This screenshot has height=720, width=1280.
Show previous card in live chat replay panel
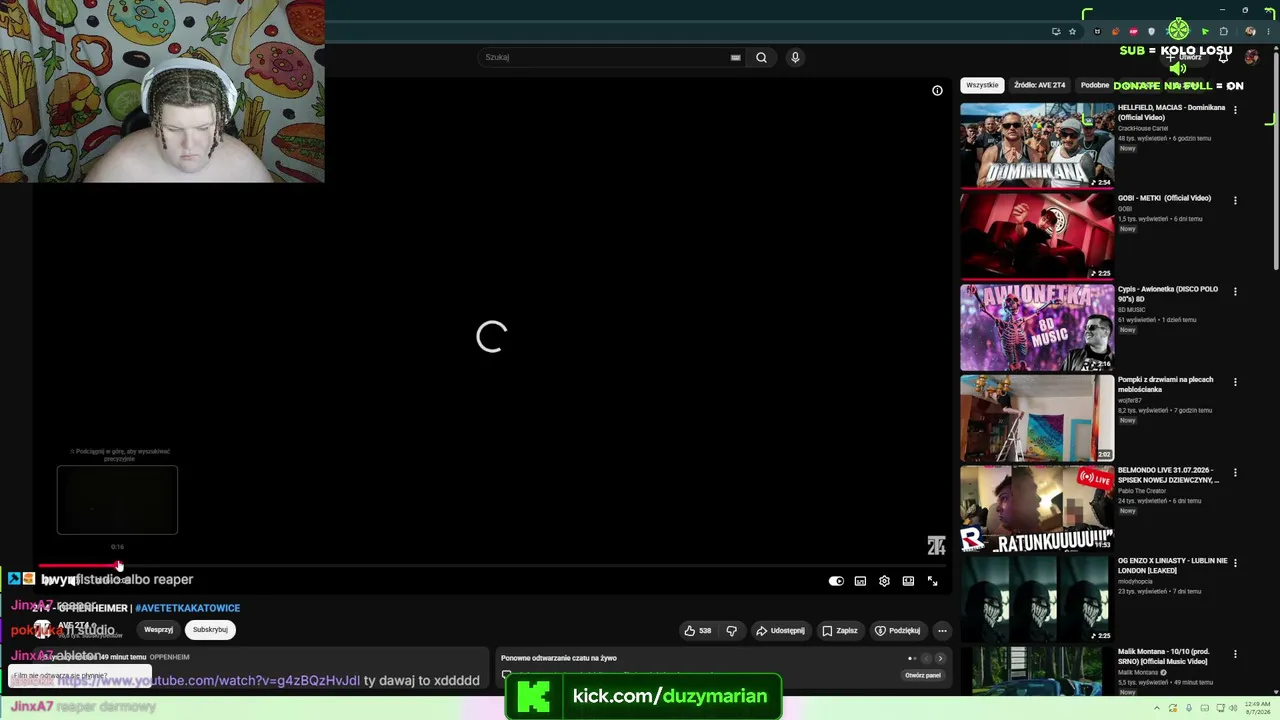[x=926, y=658]
